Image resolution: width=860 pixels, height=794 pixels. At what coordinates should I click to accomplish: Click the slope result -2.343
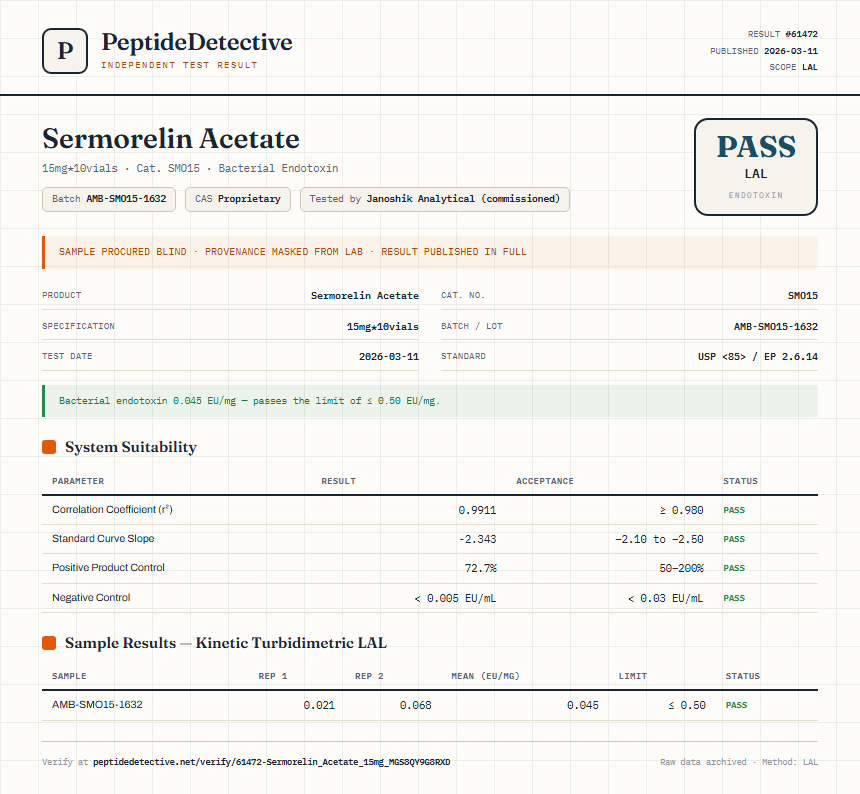point(477,539)
